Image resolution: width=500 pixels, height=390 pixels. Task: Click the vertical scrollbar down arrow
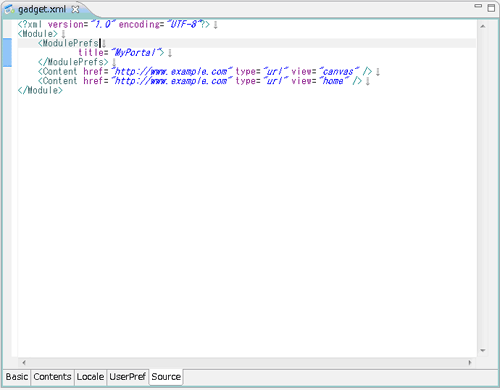(x=483, y=350)
